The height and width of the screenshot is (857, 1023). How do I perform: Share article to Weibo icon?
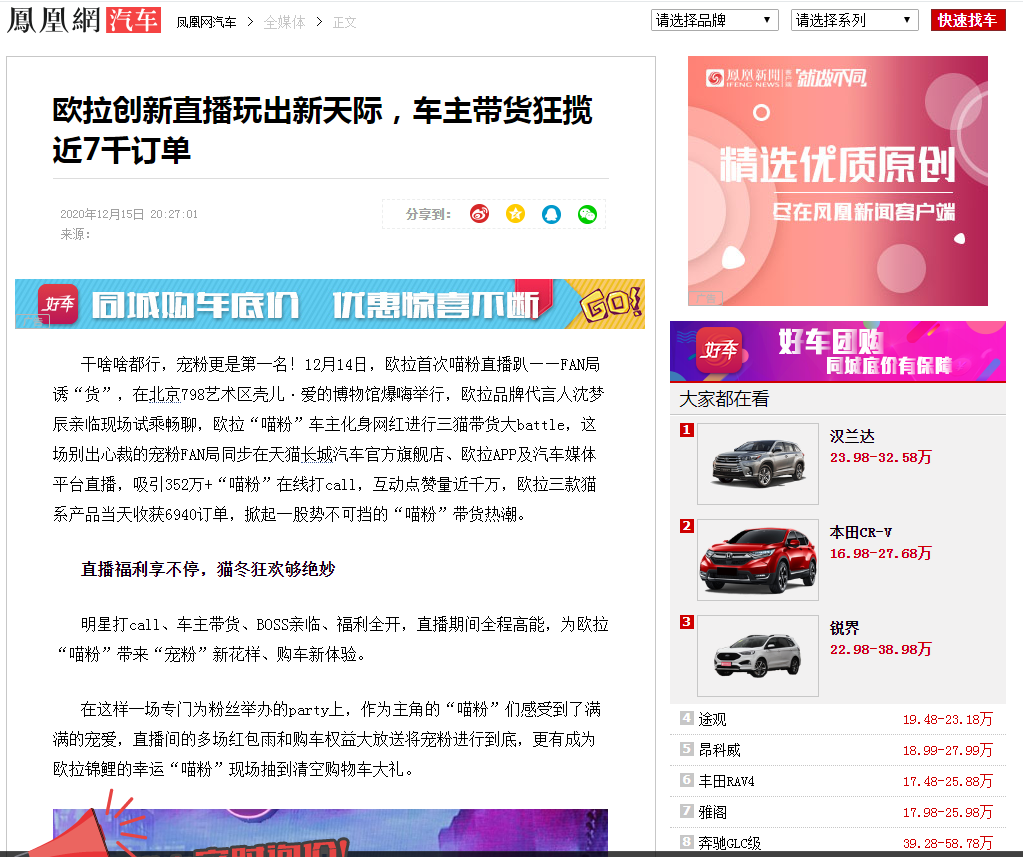[480, 214]
